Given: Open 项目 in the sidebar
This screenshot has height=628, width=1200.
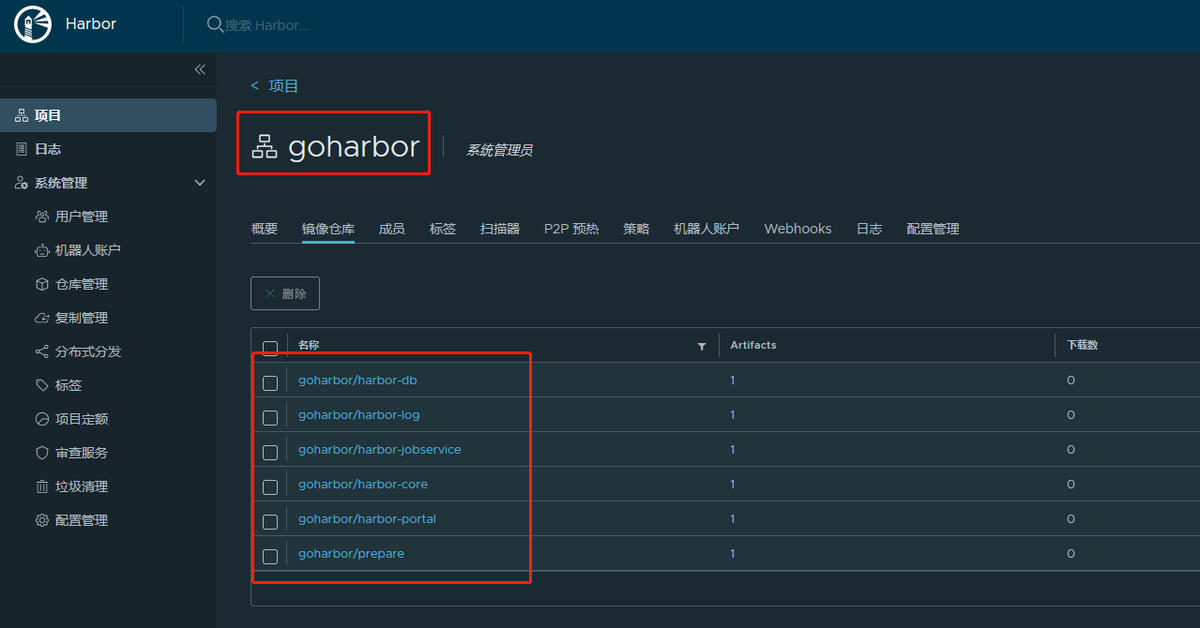Looking at the screenshot, I should click(108, 116).
